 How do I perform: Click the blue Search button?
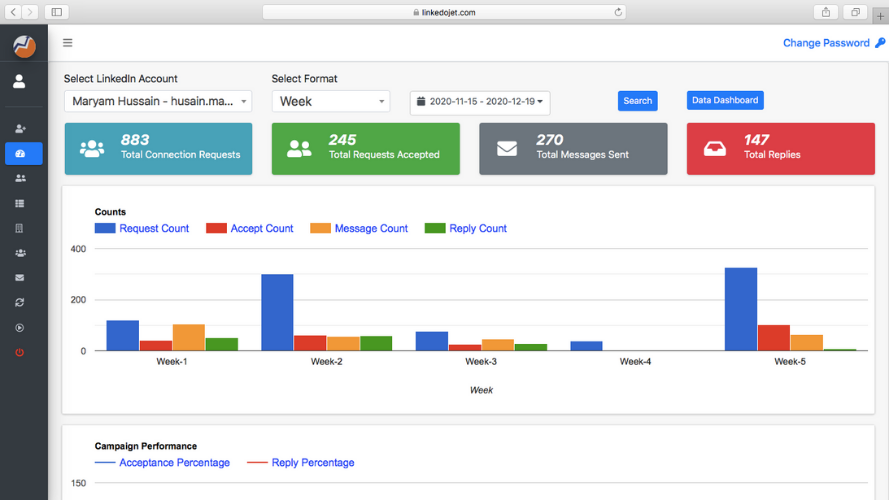pos(637,100)
